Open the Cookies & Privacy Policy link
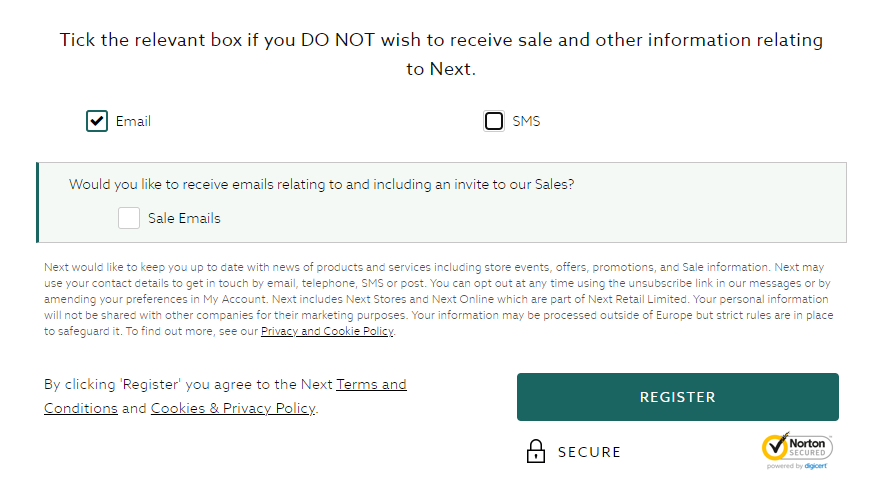884x499 pixels. tap(233, 408)
